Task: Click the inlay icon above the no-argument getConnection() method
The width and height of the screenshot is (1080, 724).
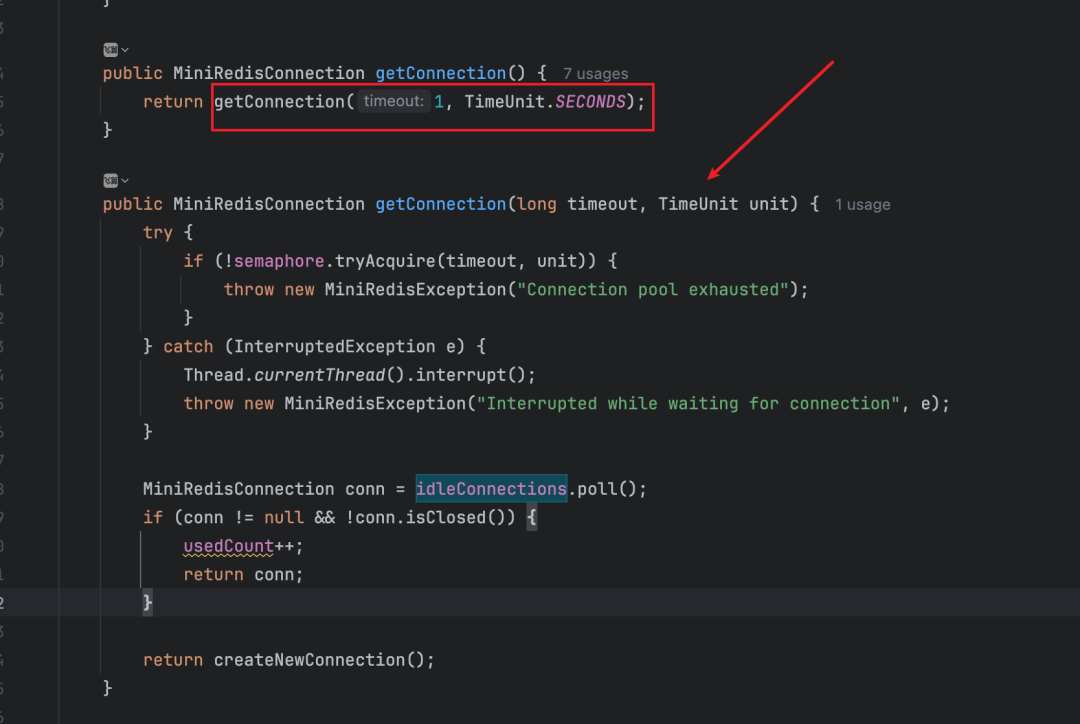Action: coord(110,50)
